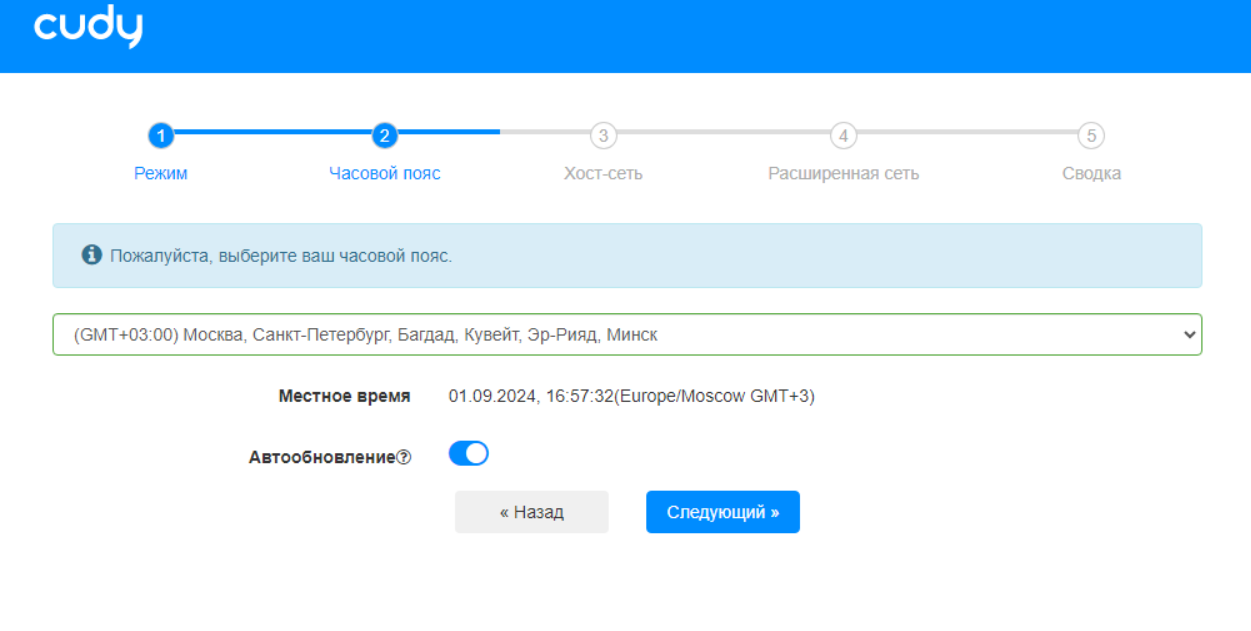The height and width of the screenshot is (631, 1251).
Task: Click the Хост-сеть step label
Action: pos(603,173)
